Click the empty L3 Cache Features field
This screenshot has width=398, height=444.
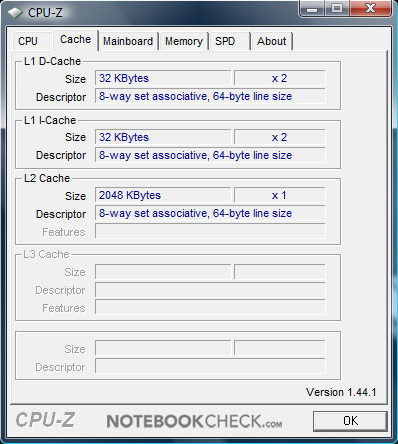tap(210, 307)
